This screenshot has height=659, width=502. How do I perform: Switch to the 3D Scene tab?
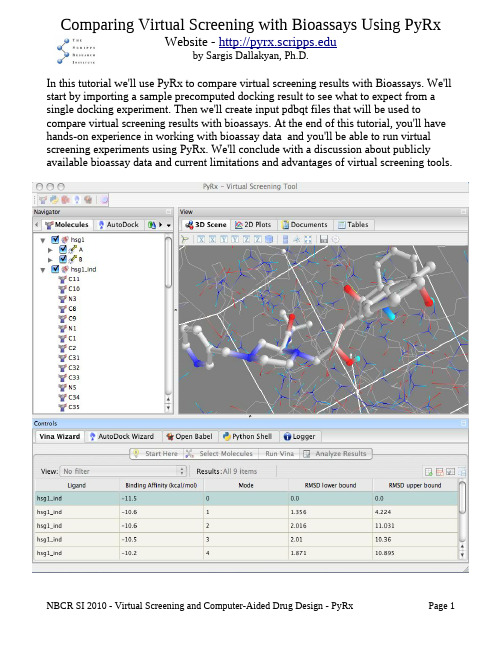coord(206,225)
